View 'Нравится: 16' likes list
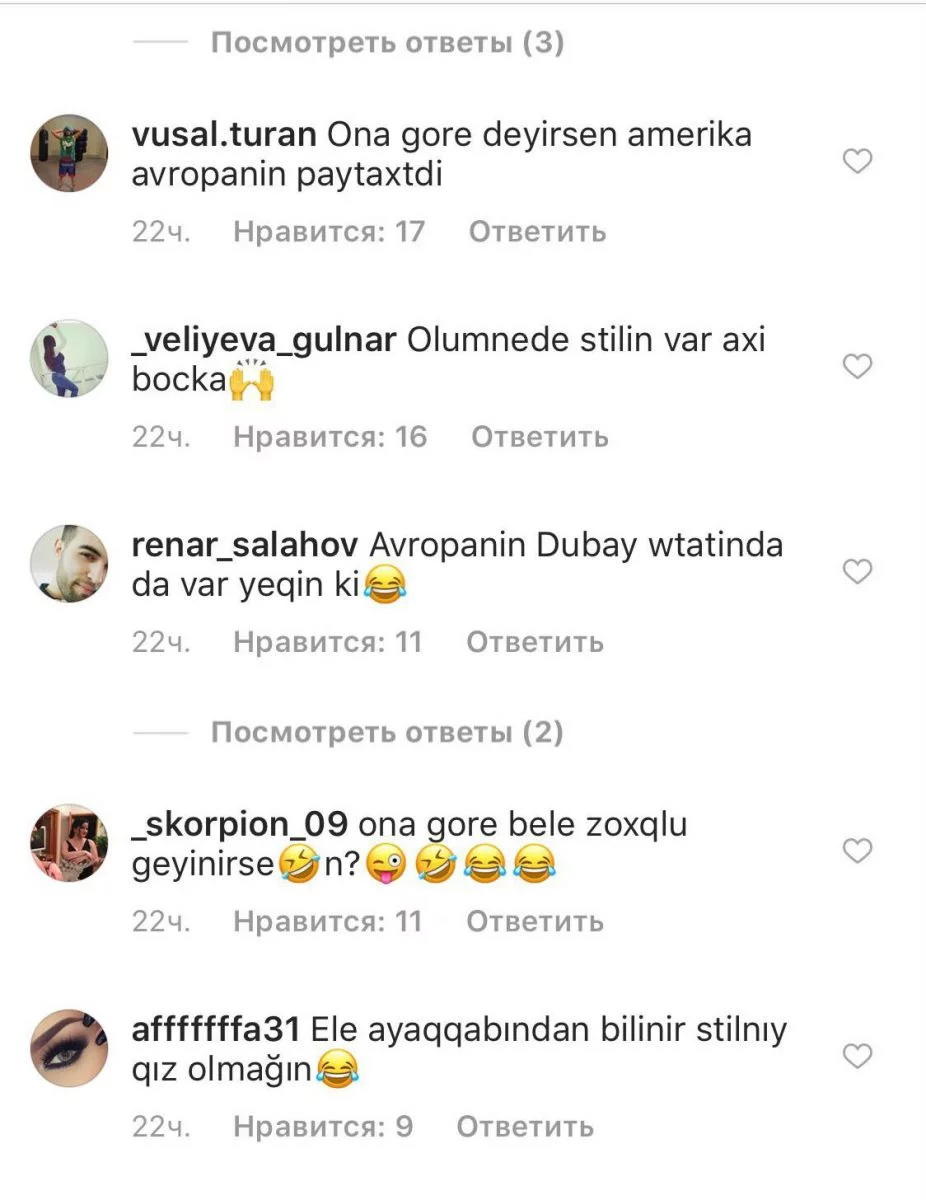Image resolution: width=926 pixels, height=1200 pixels. pos(330,437)
